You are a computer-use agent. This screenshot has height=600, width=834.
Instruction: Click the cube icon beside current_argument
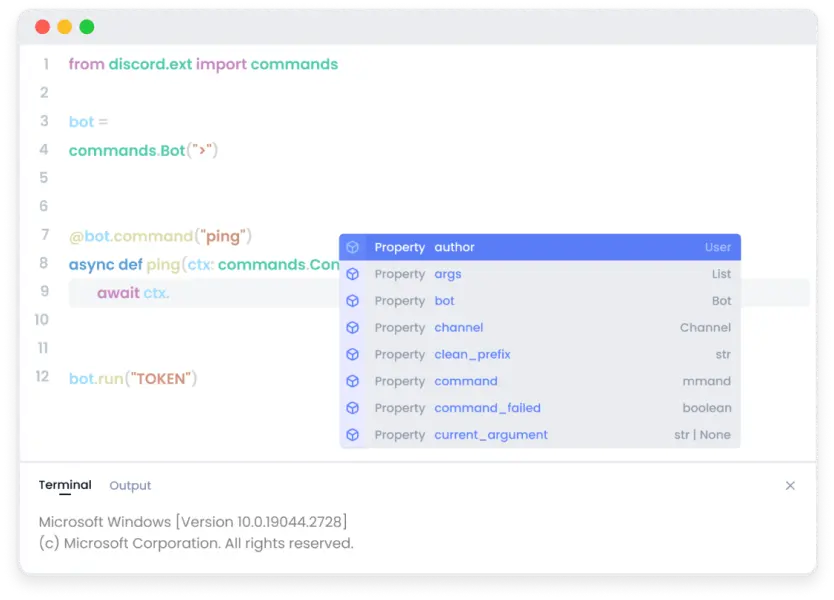pos(353,434)
